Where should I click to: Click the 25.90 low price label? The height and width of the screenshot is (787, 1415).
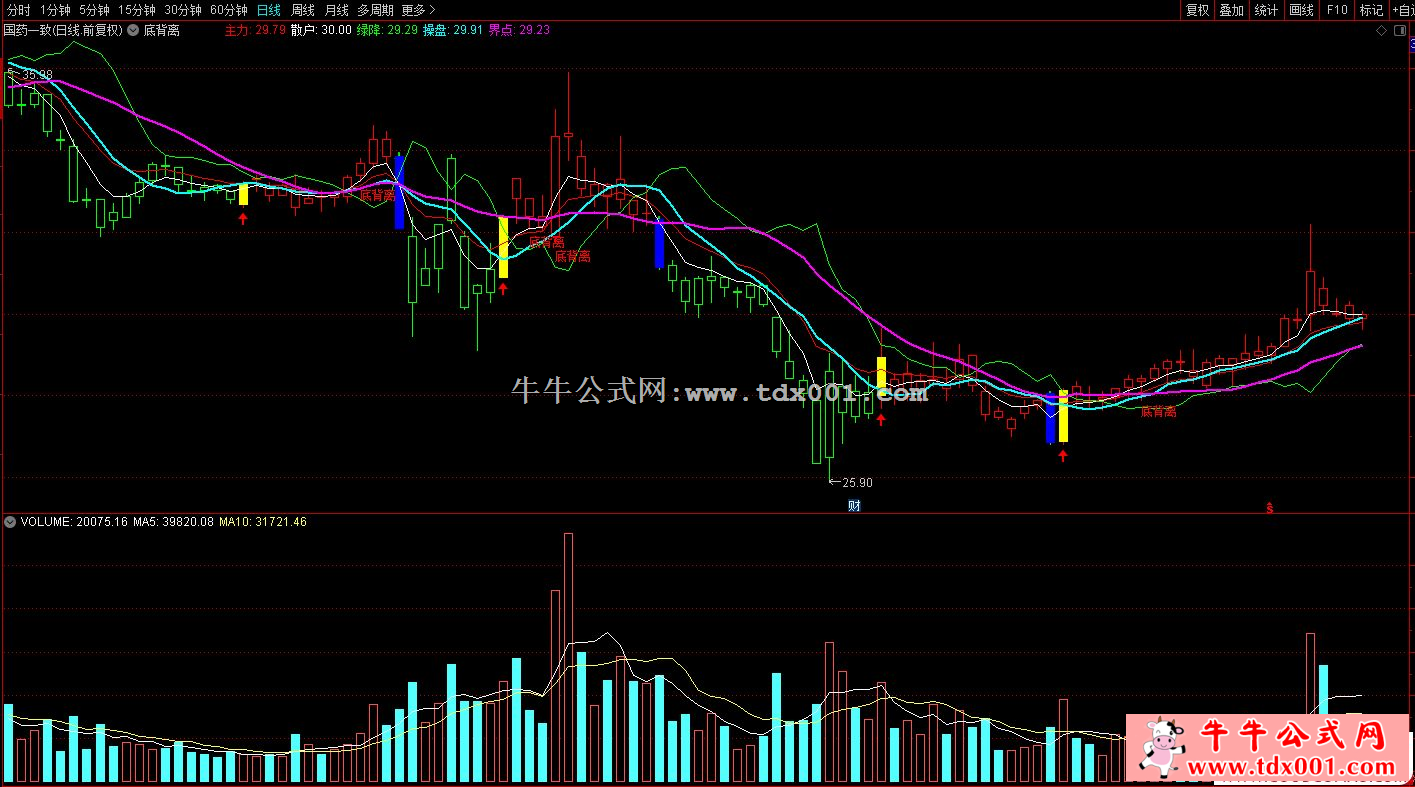tap(857, 482)
